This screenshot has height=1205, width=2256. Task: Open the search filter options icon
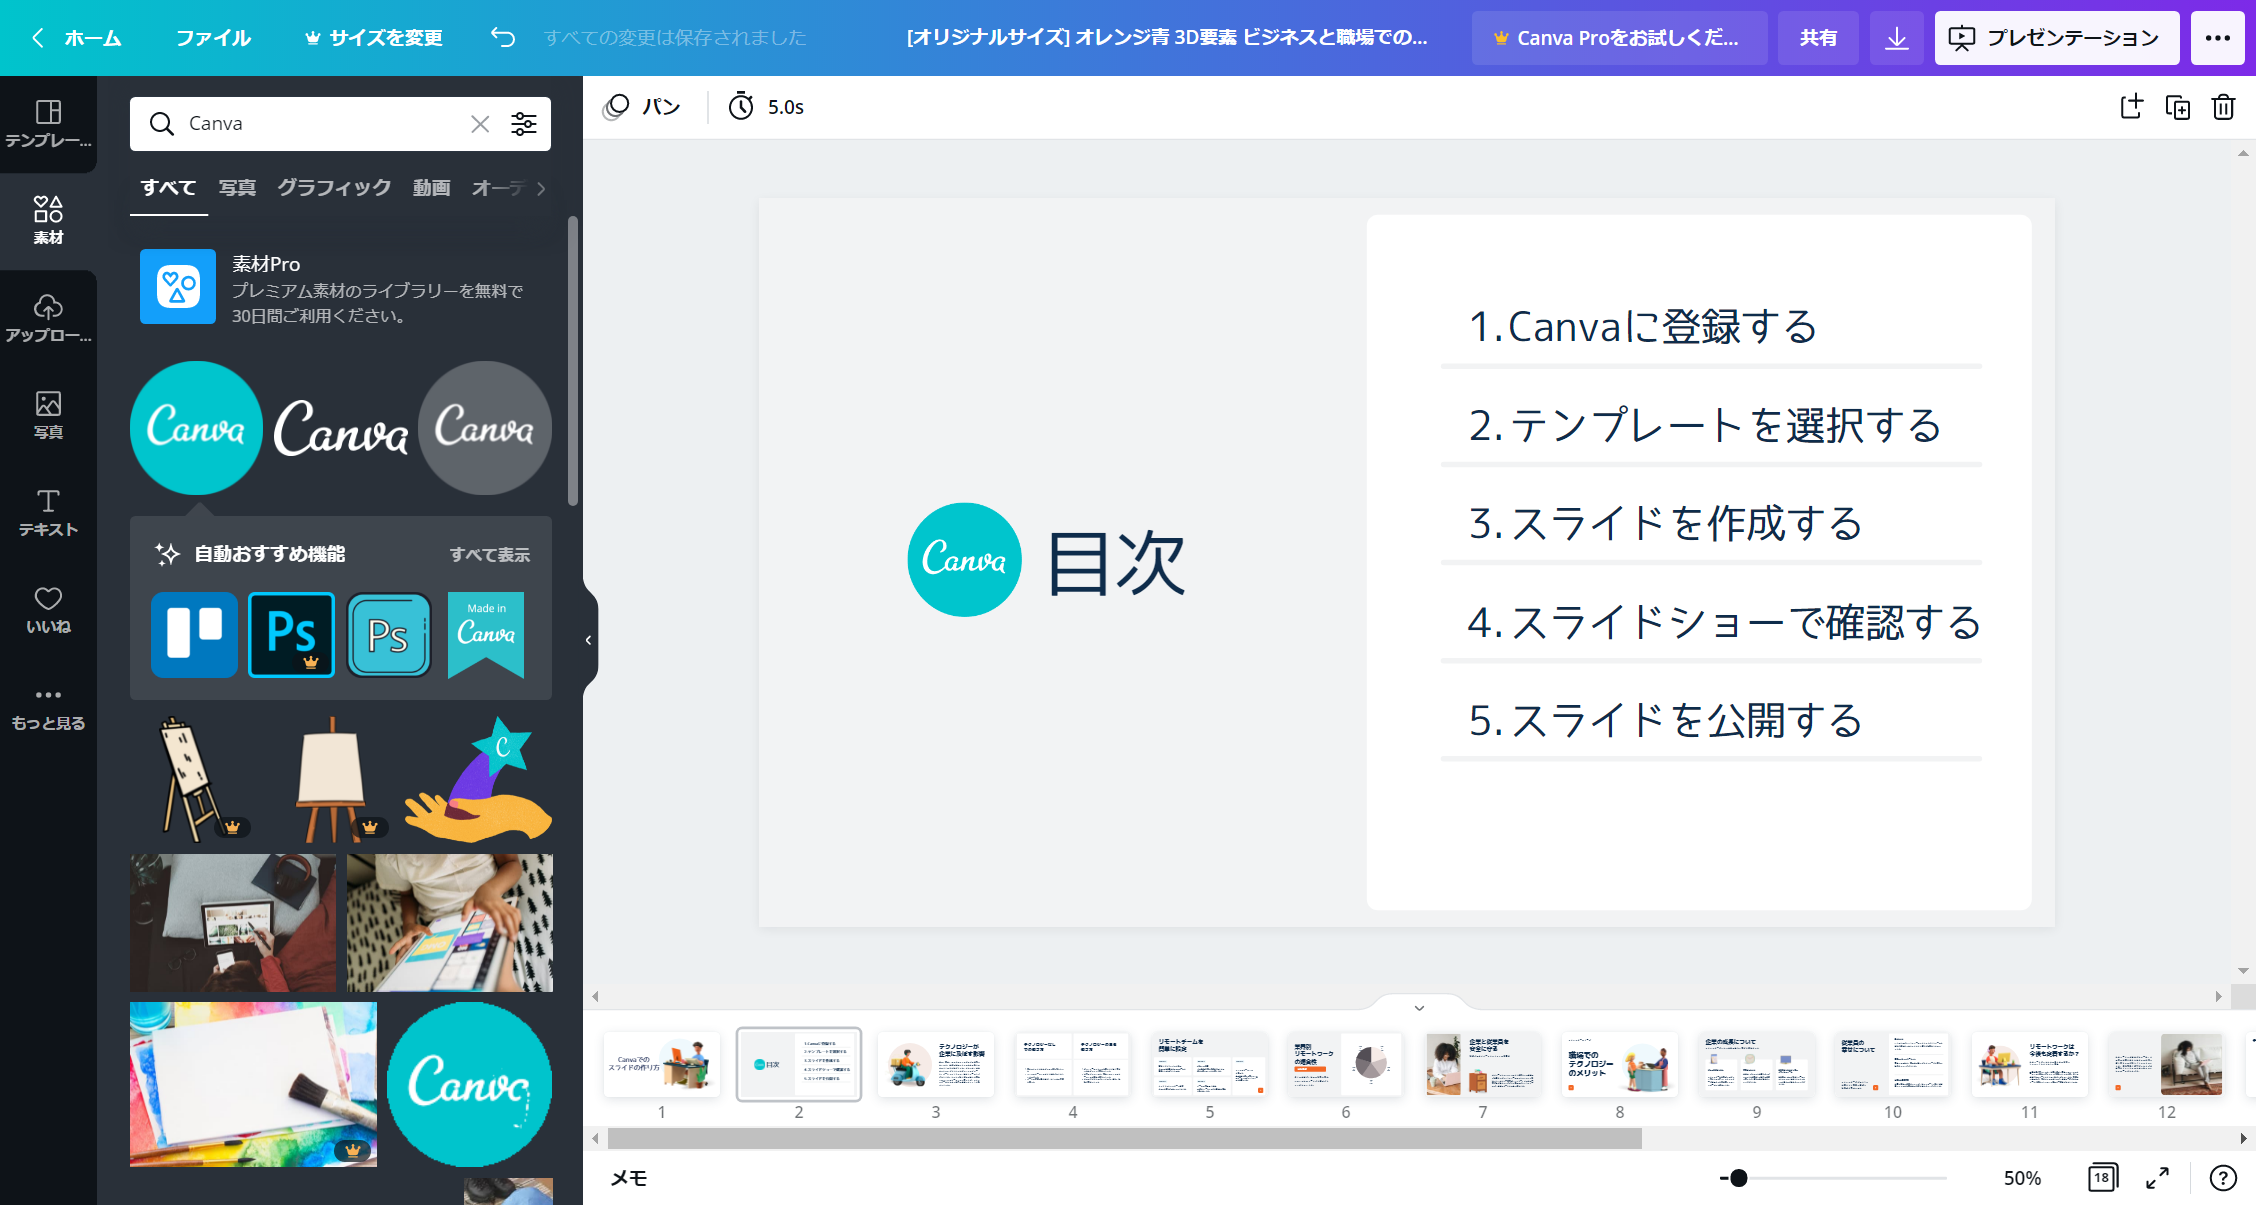coord(524,124)
